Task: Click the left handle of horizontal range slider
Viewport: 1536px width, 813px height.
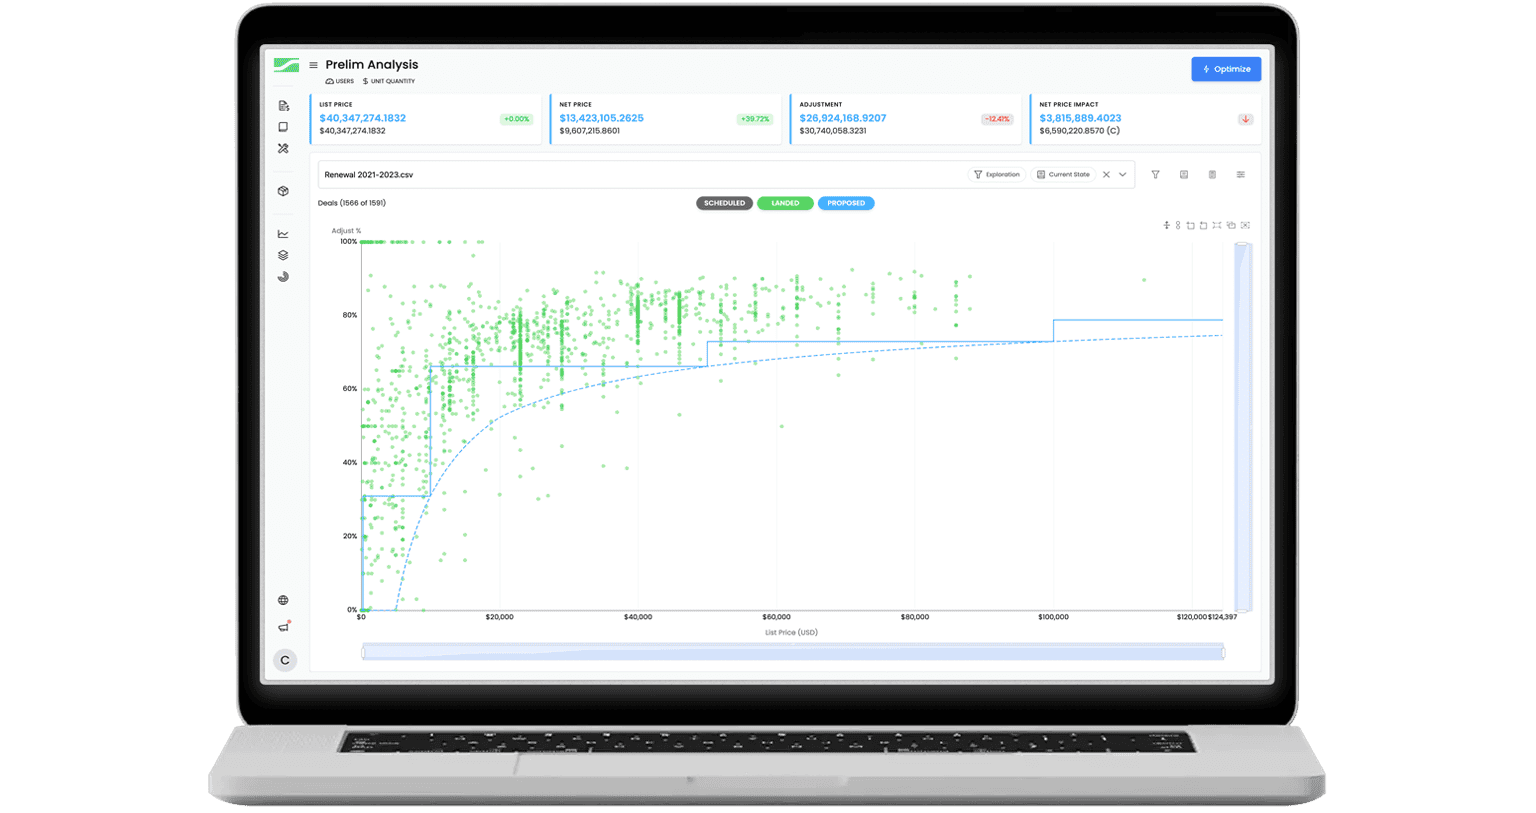Action: point(363,652)
